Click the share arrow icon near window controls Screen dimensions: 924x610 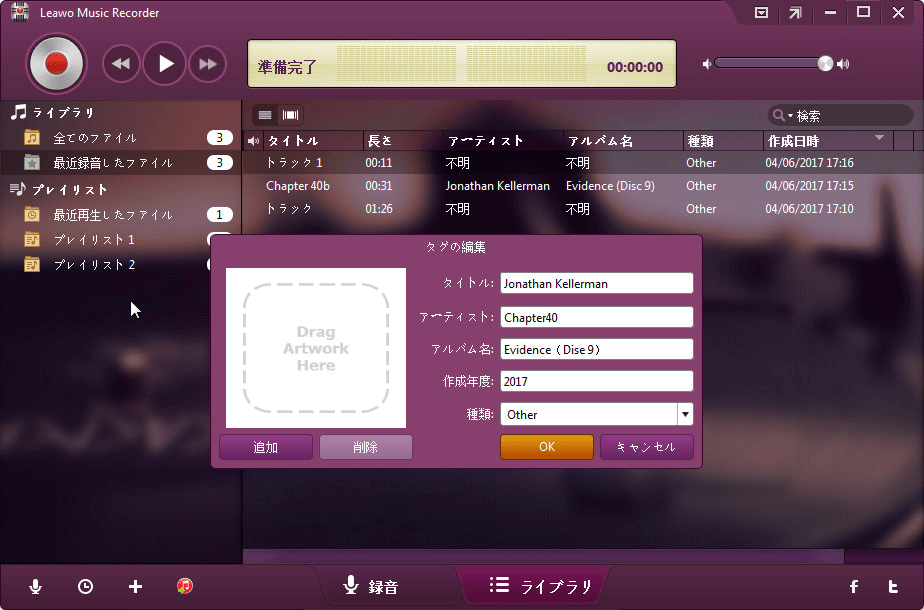[797, 13]
